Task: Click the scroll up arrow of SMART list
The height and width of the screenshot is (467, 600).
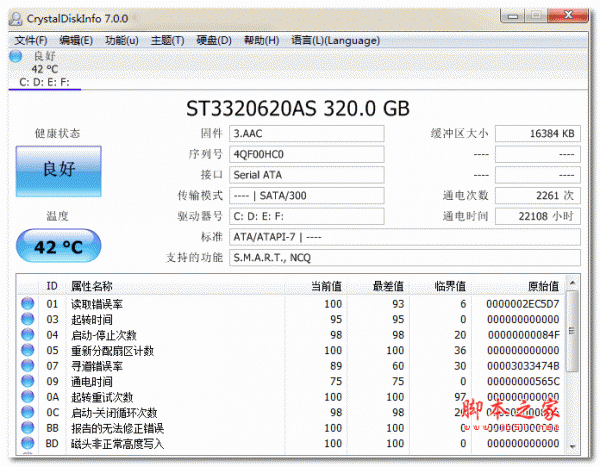Action: pyautogui.click(x=572, y=283)
